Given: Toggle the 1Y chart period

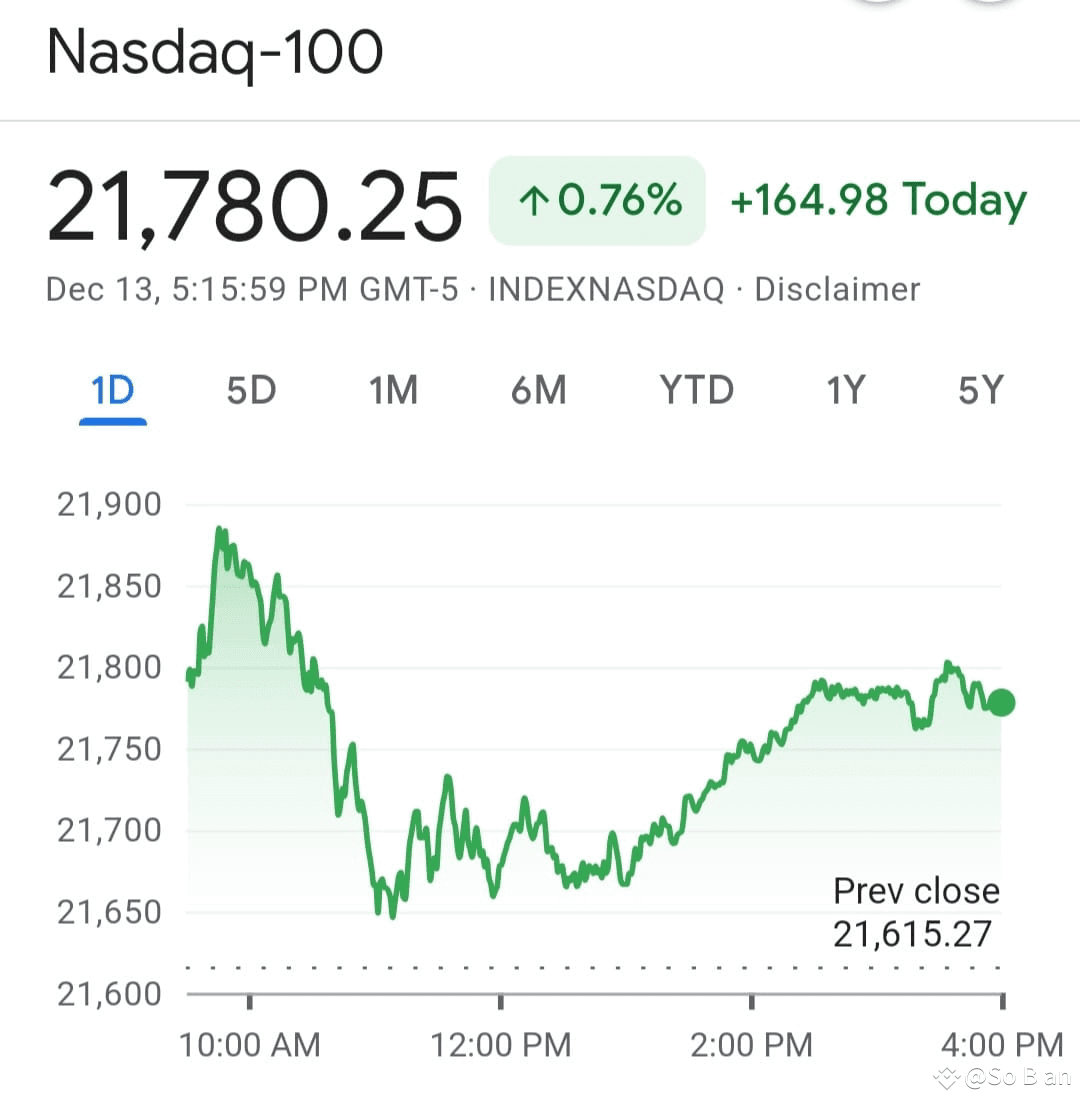Looking at the screenshot, I should tap(845, 391).
